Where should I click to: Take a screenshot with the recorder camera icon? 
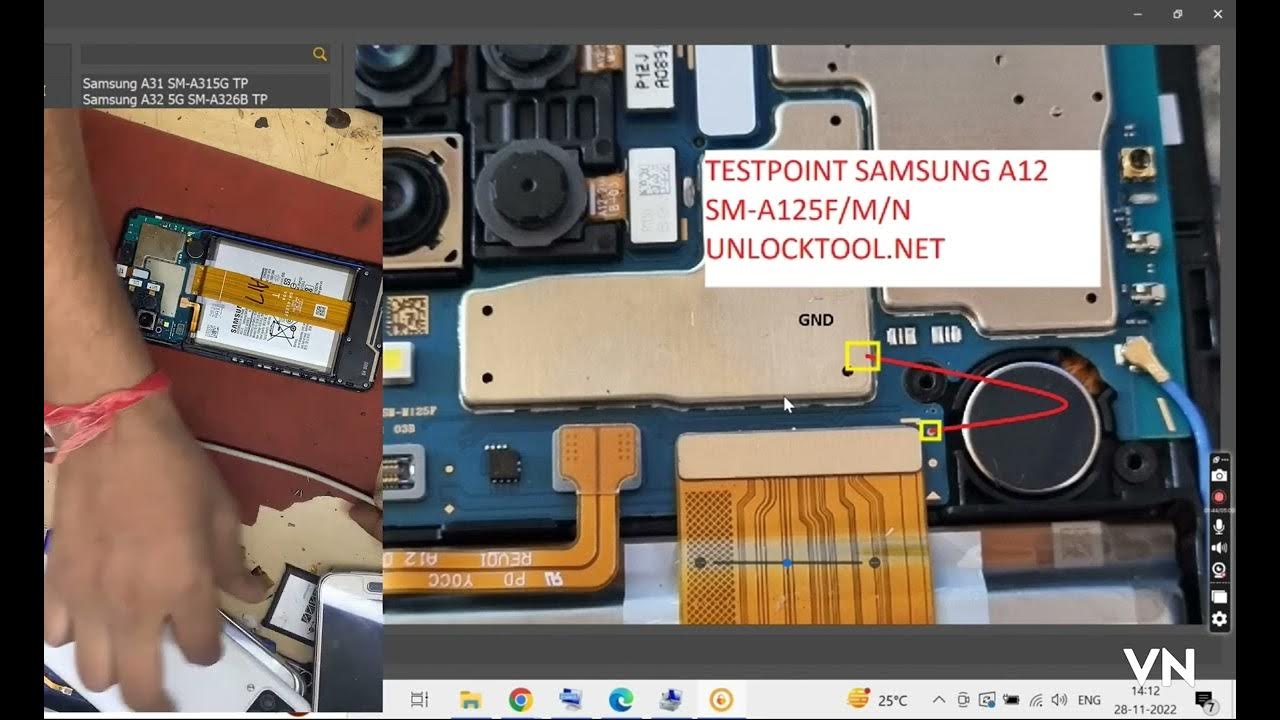(1219, 476)
